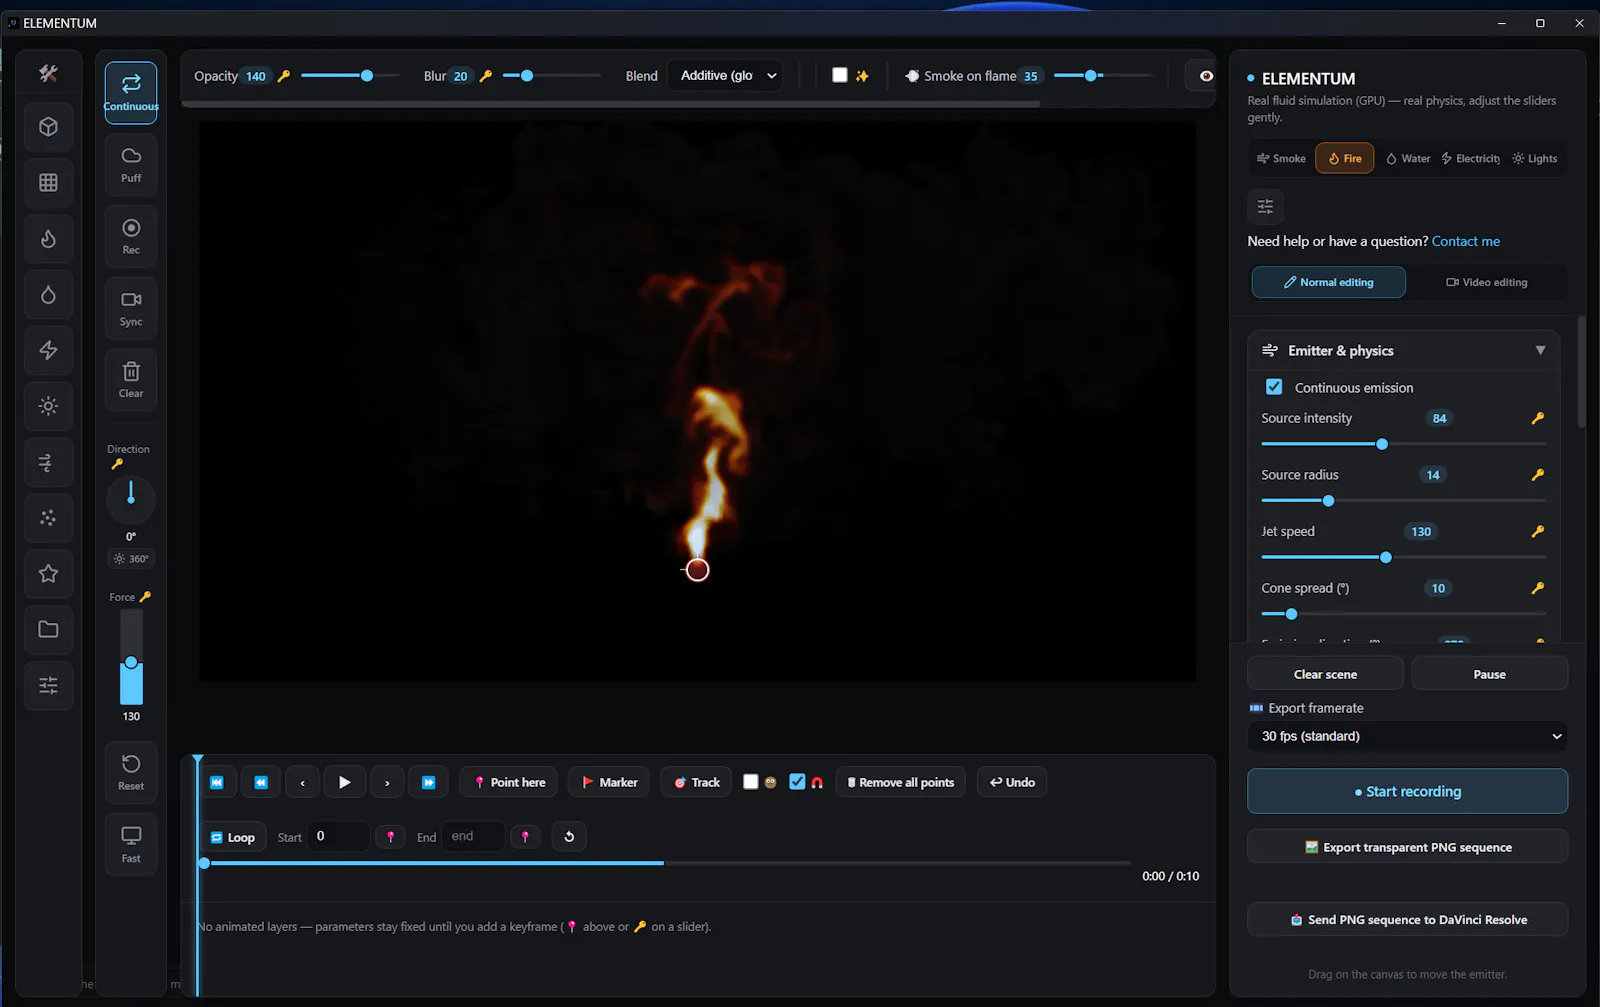The image size is (1600, 1007).
Task: Click the loop range reset arrow icon
Action: tap(569, 837)
